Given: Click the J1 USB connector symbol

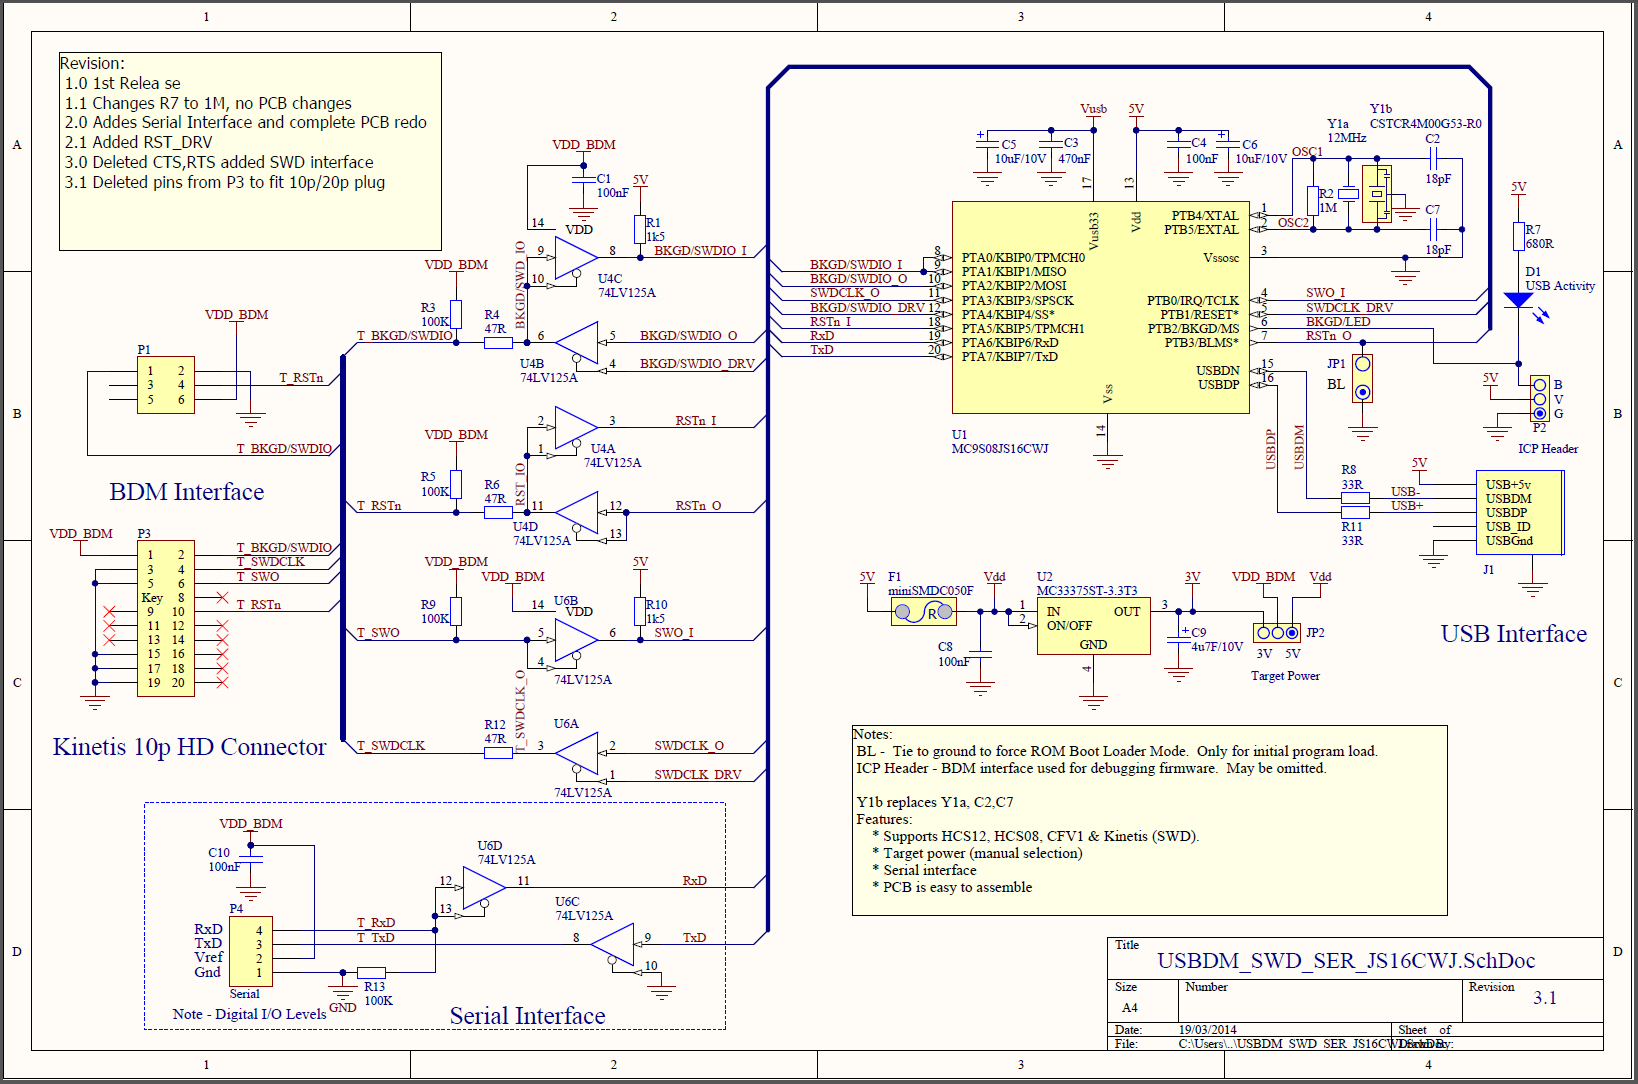Looking at the screenshot, I should (1520, 512).
